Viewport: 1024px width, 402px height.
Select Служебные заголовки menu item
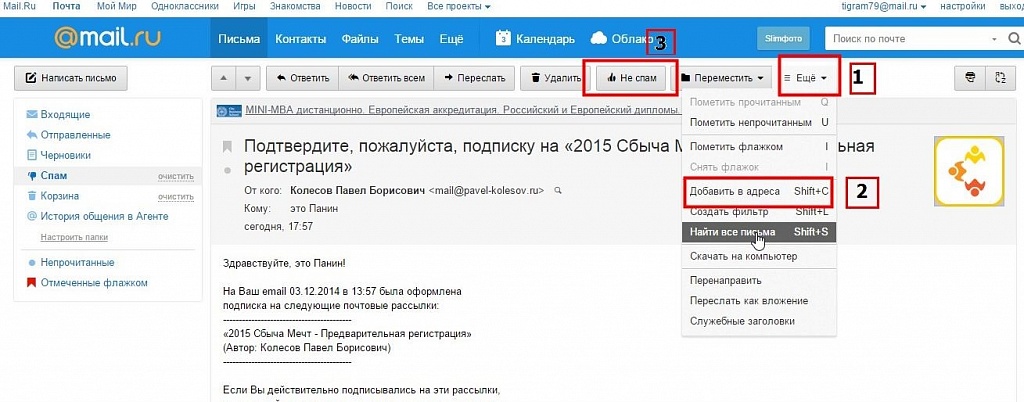[x=758, y=321]
